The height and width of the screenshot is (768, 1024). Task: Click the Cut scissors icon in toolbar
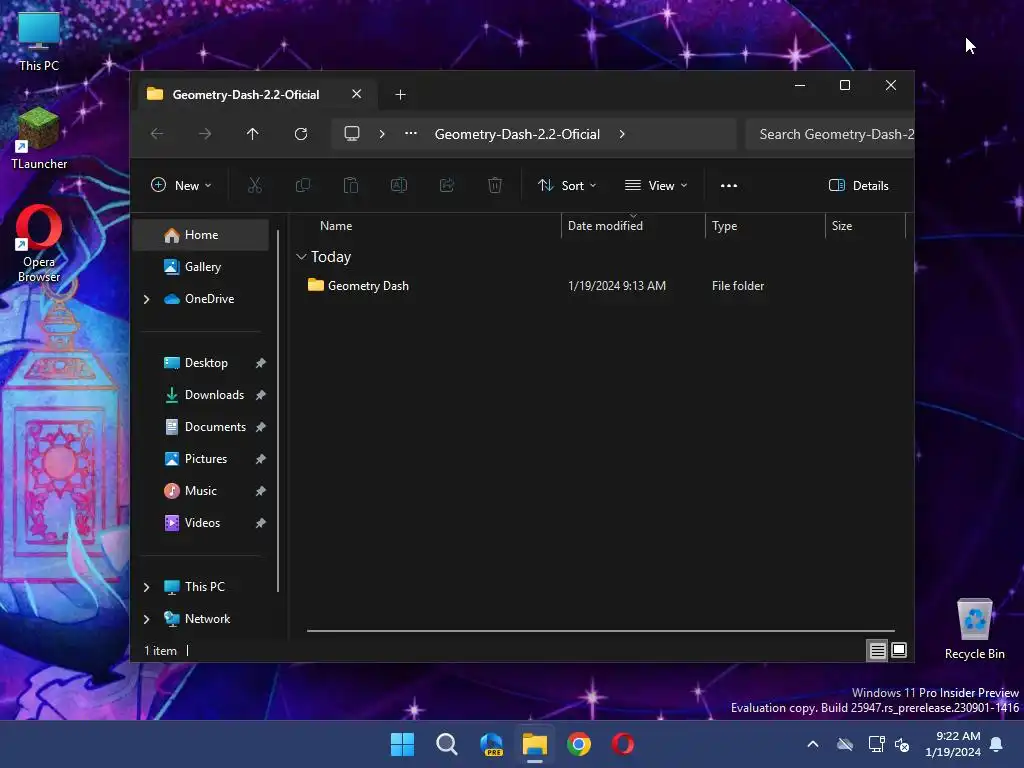tap(255, 185)
